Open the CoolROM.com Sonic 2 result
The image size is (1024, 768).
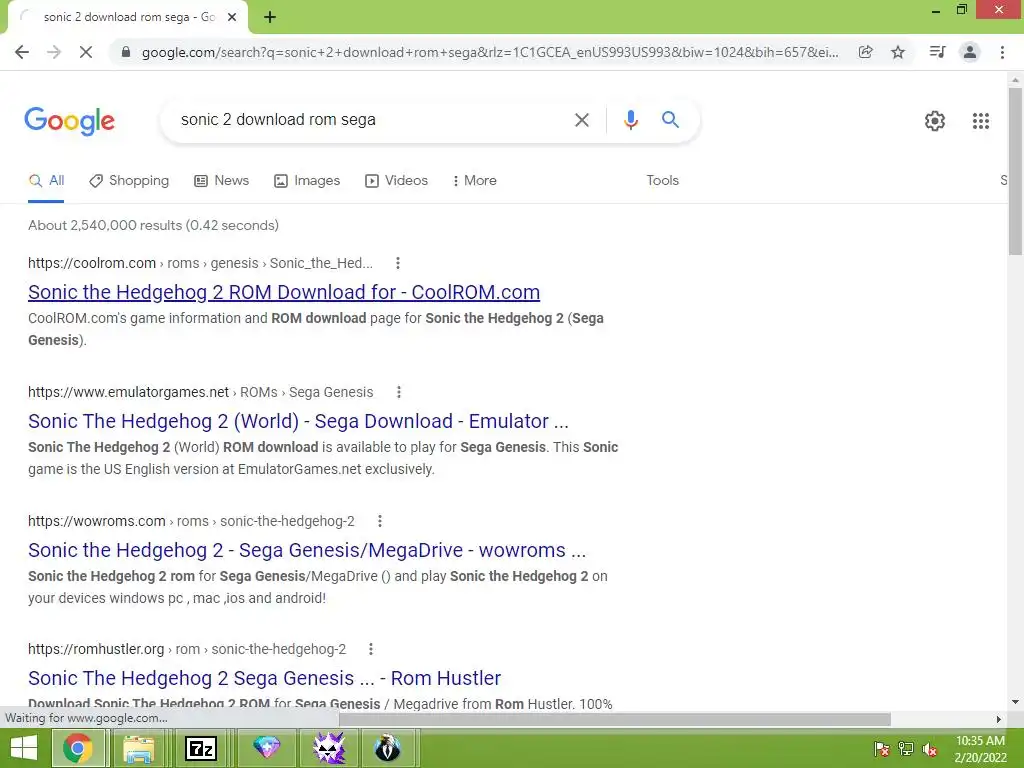click(284, 292)
